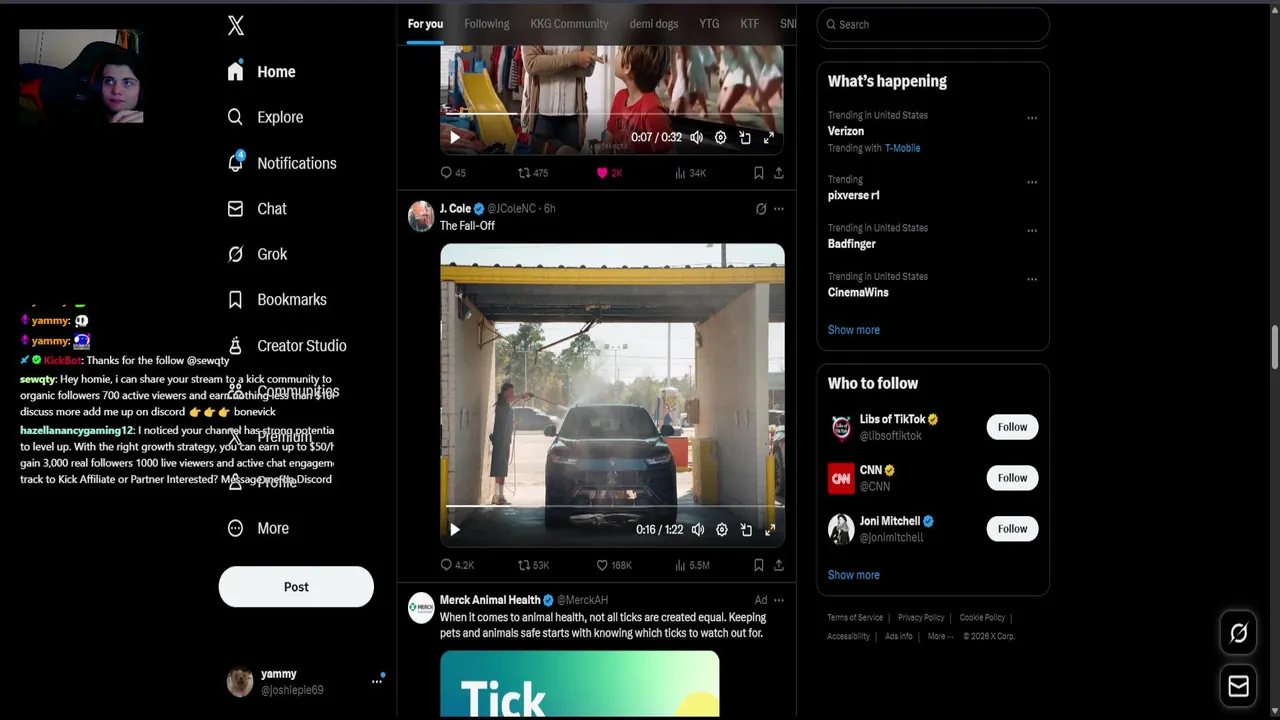The image size is (1280, 720).
Task: Play the J. Cole car wash video
Action: click(454, 530)
